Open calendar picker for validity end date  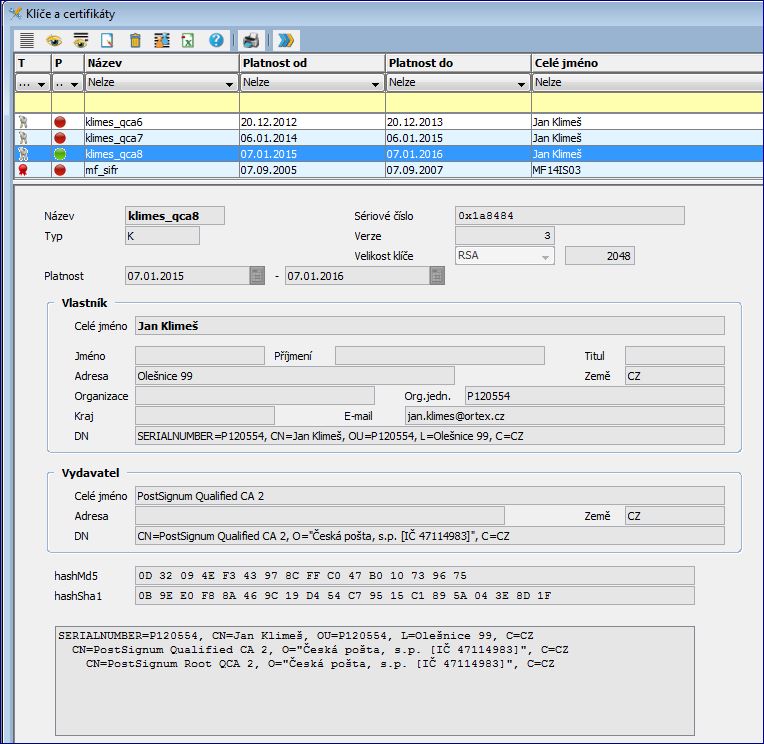[x=436, y=276]
